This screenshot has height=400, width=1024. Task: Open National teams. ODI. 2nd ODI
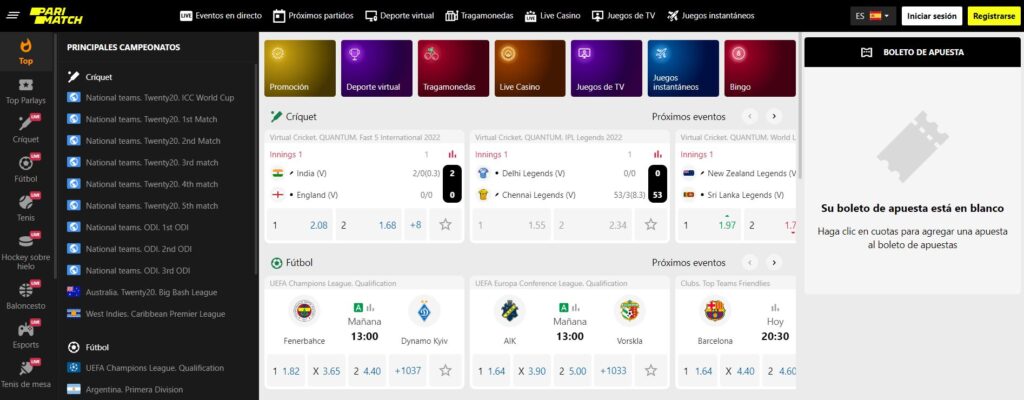click(129, 249)
